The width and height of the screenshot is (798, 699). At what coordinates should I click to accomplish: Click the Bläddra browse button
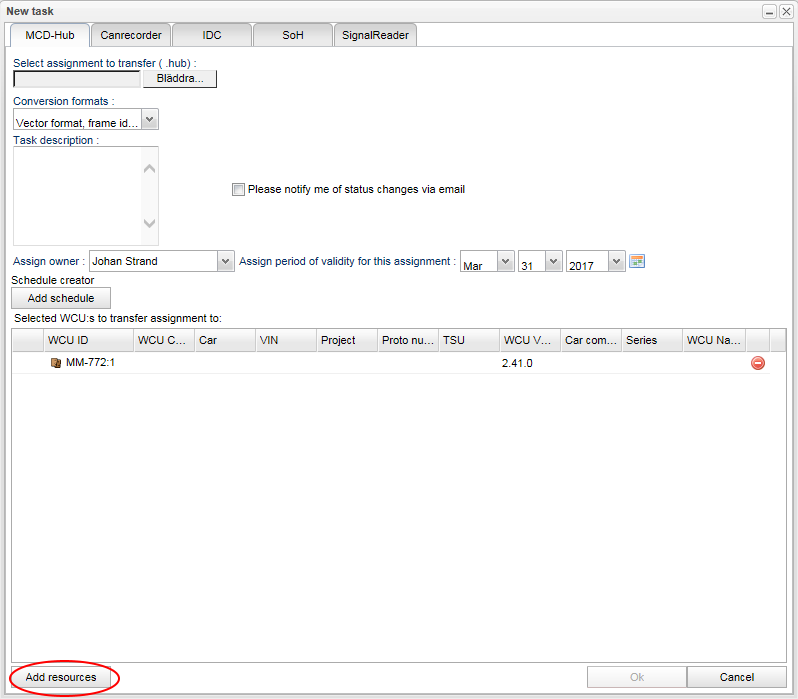(180, 78)
